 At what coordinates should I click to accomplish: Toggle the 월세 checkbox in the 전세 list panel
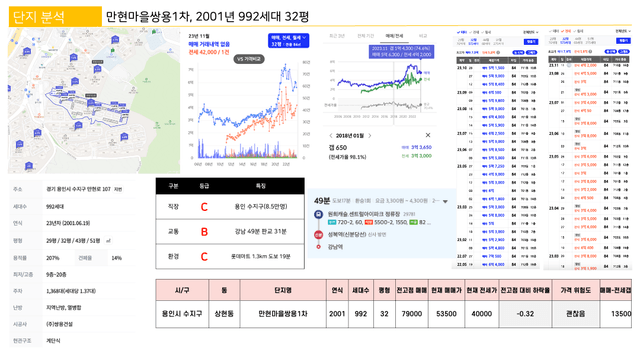578,31
